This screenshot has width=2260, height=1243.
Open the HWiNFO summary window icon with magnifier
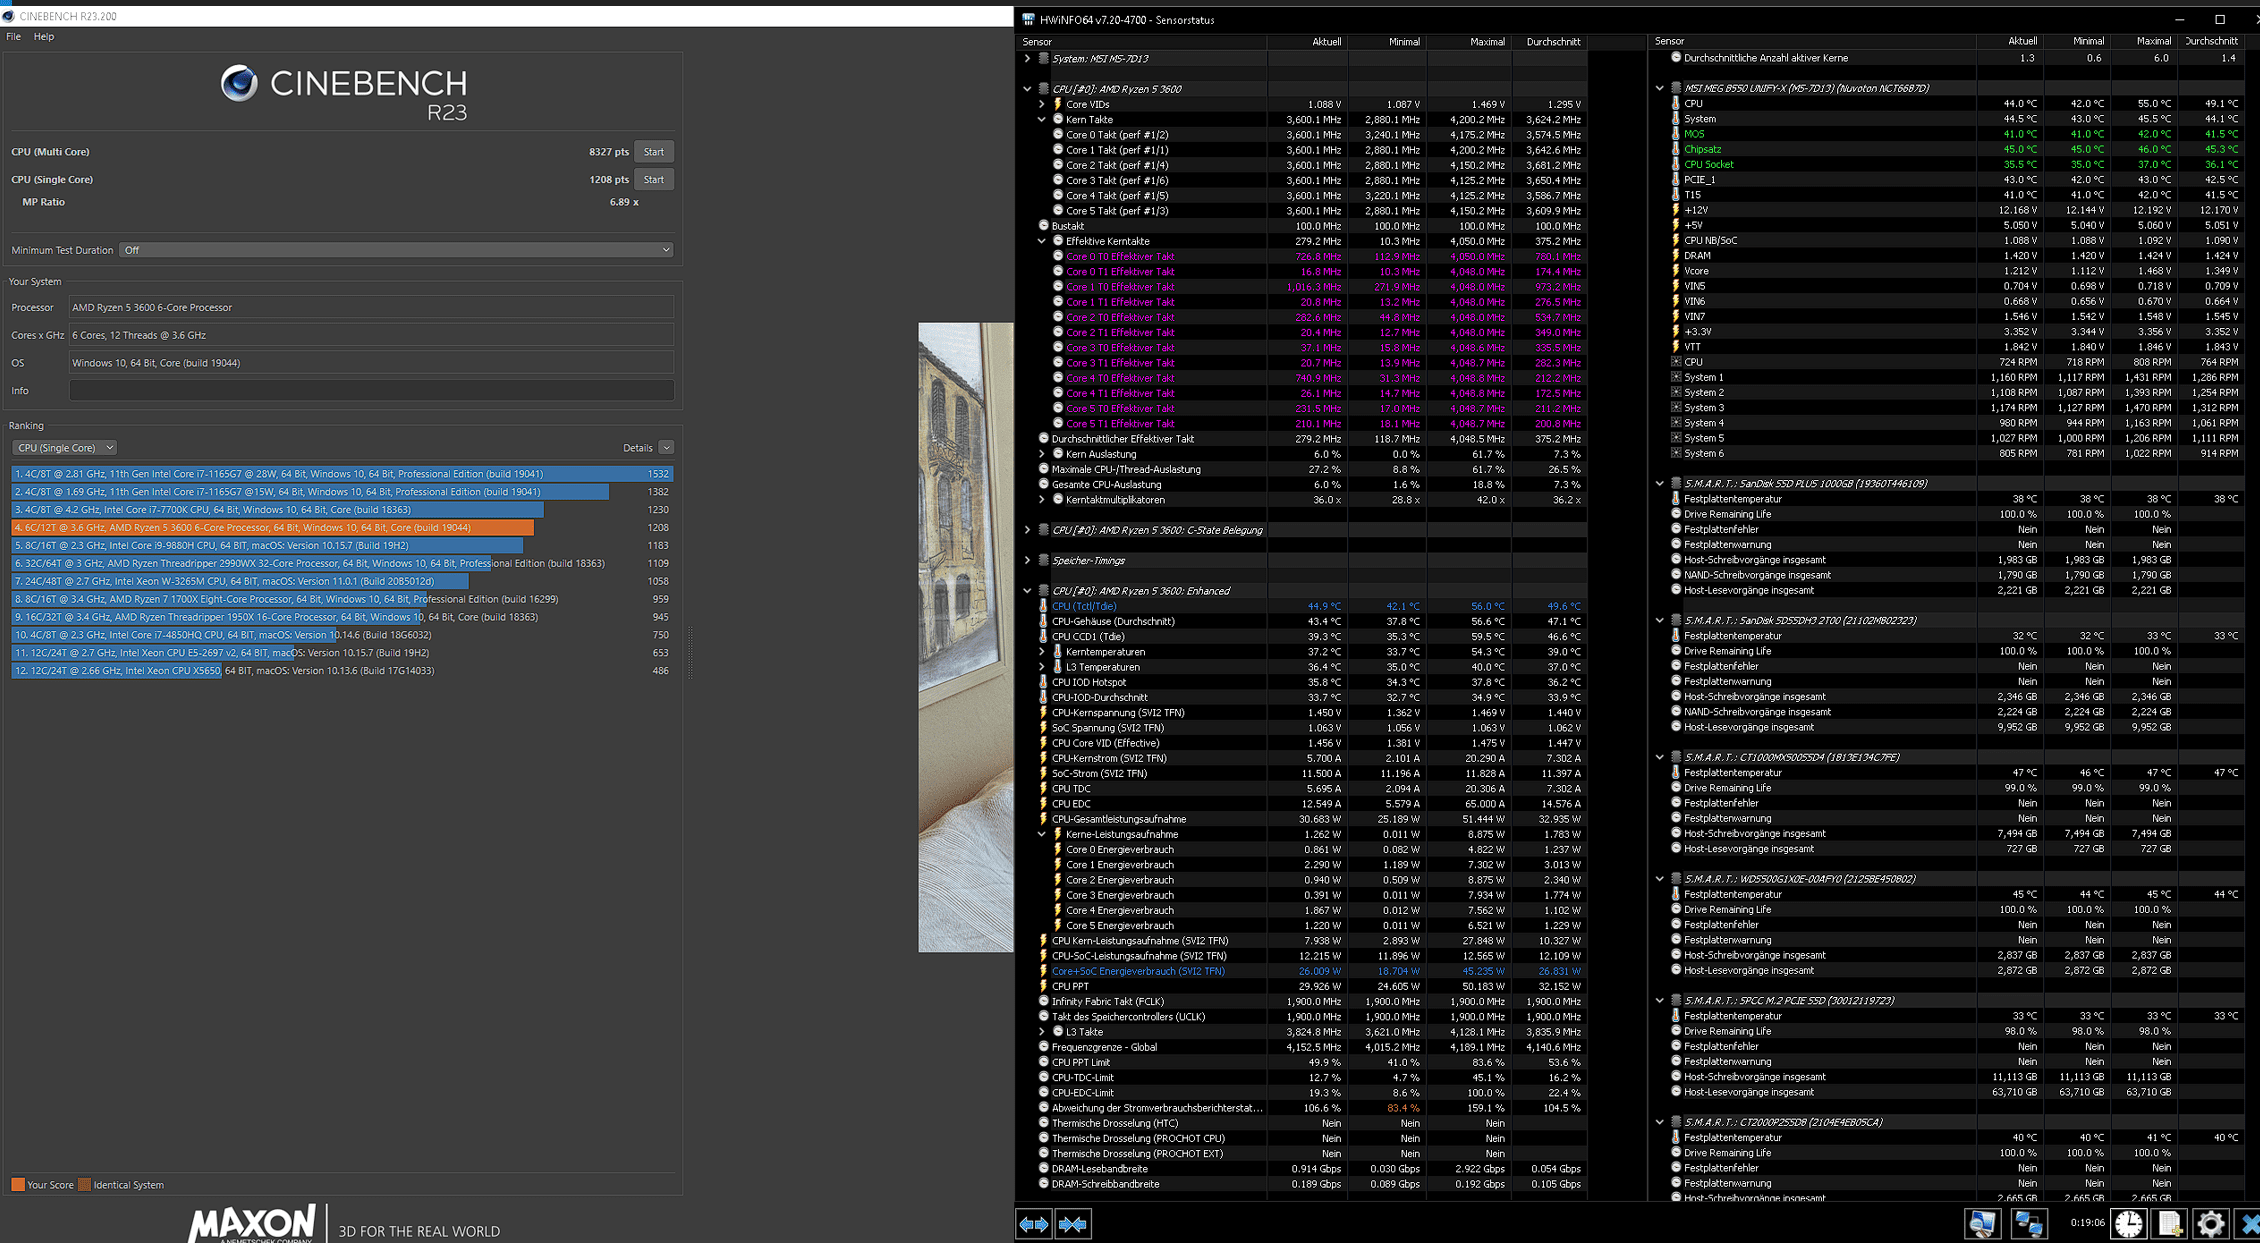pyautogui.click(x=1981, y=1223)
